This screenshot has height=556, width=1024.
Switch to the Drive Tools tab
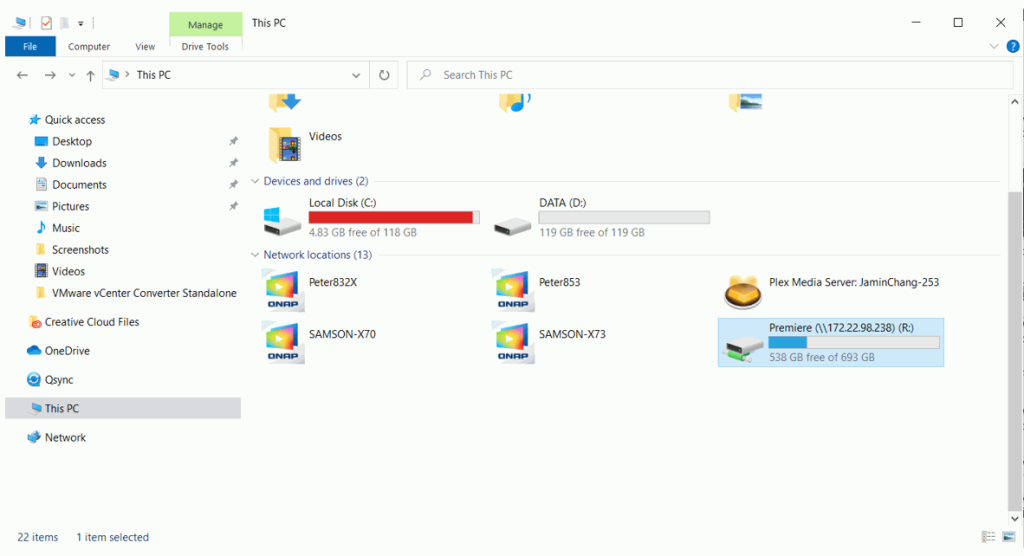205,46
